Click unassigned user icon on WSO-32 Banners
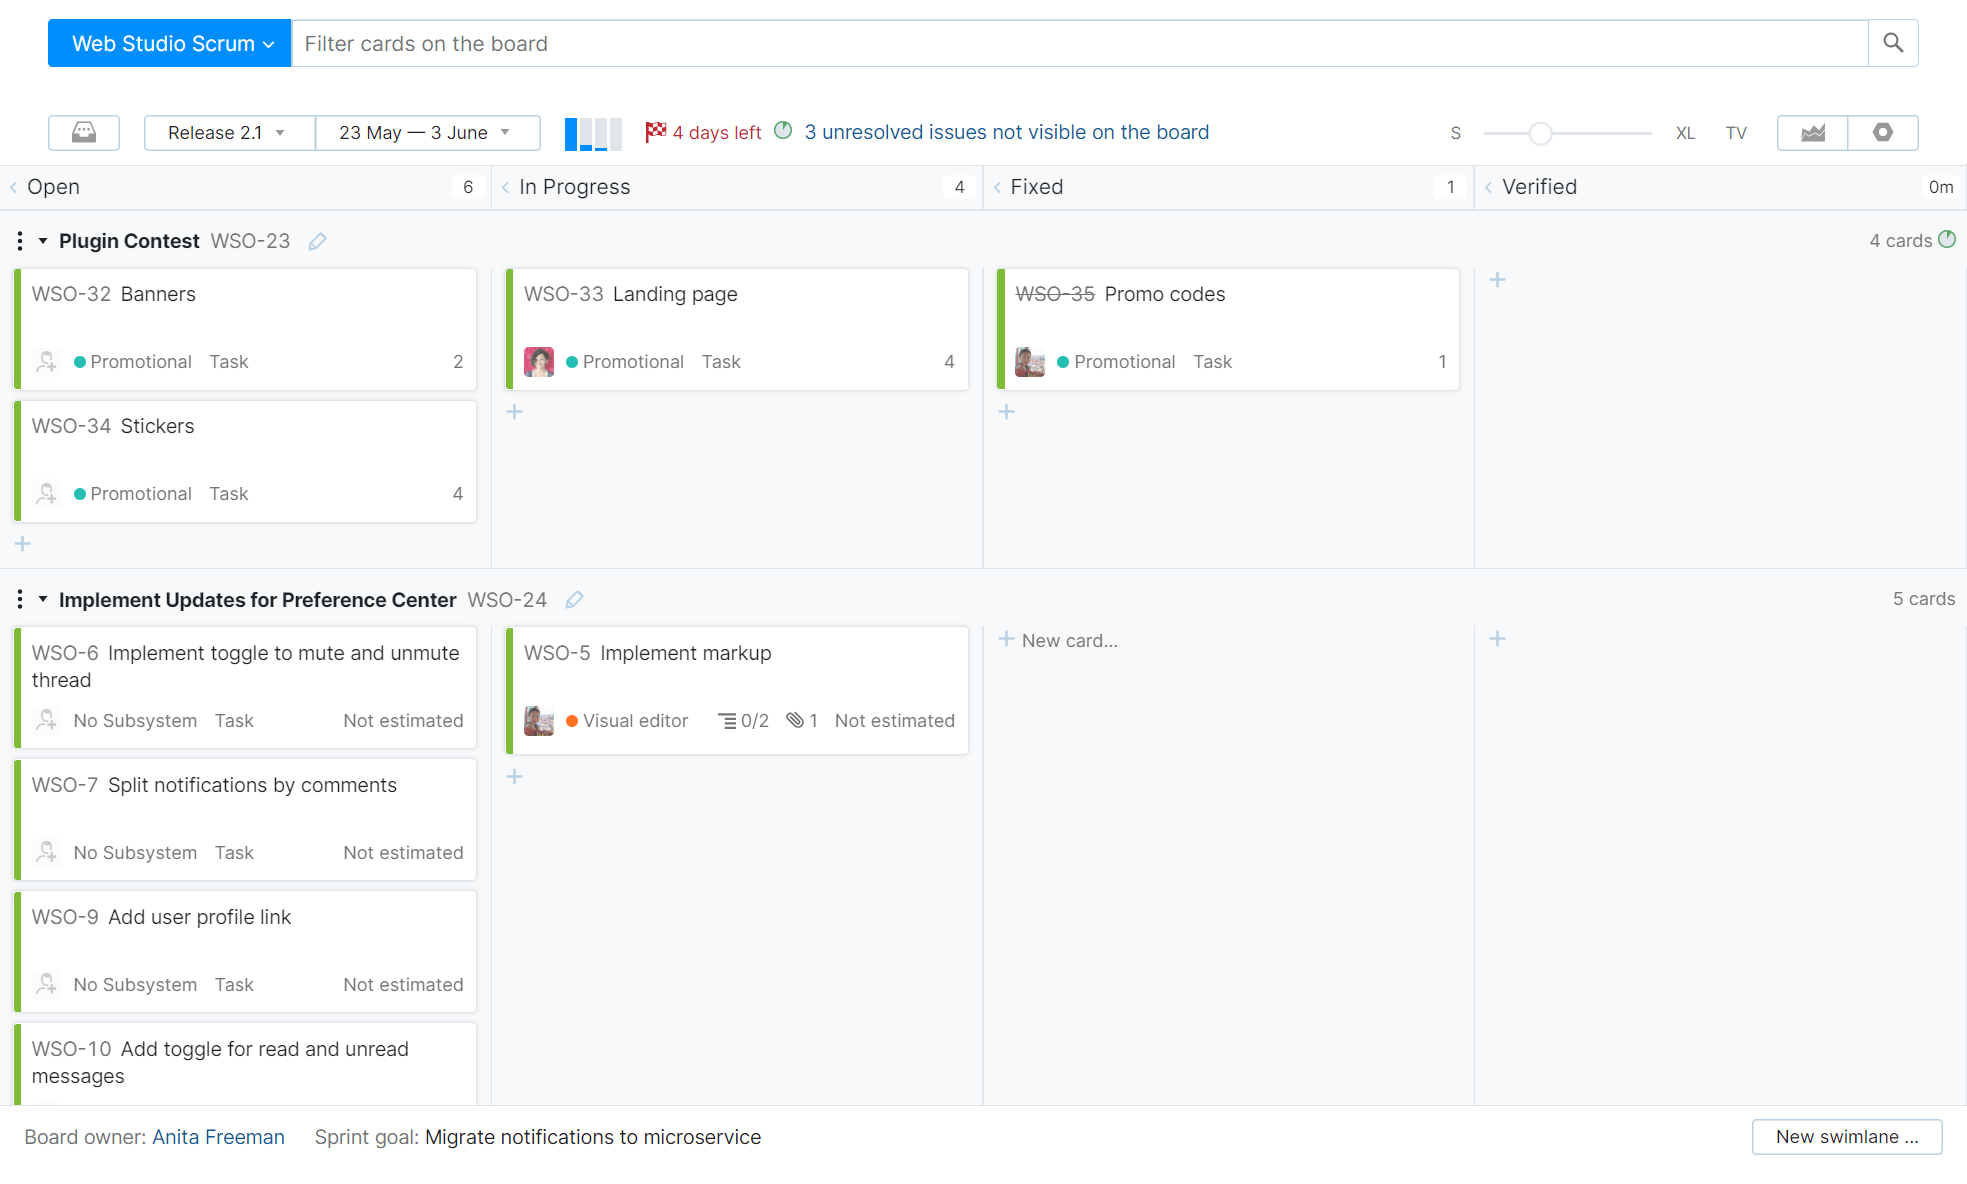The height and width of the screenshot is (1184, 1967). (x=46, y=361)
